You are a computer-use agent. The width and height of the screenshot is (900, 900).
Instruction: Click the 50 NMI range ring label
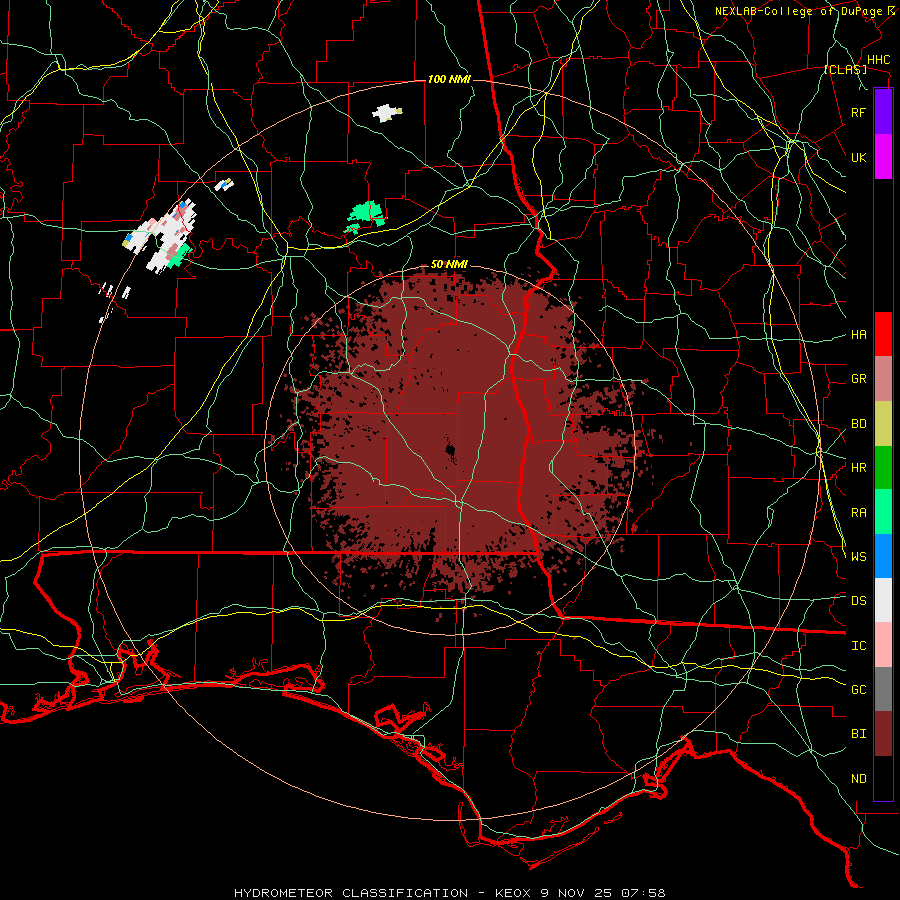pyautogui.click(x=449, y=265)
